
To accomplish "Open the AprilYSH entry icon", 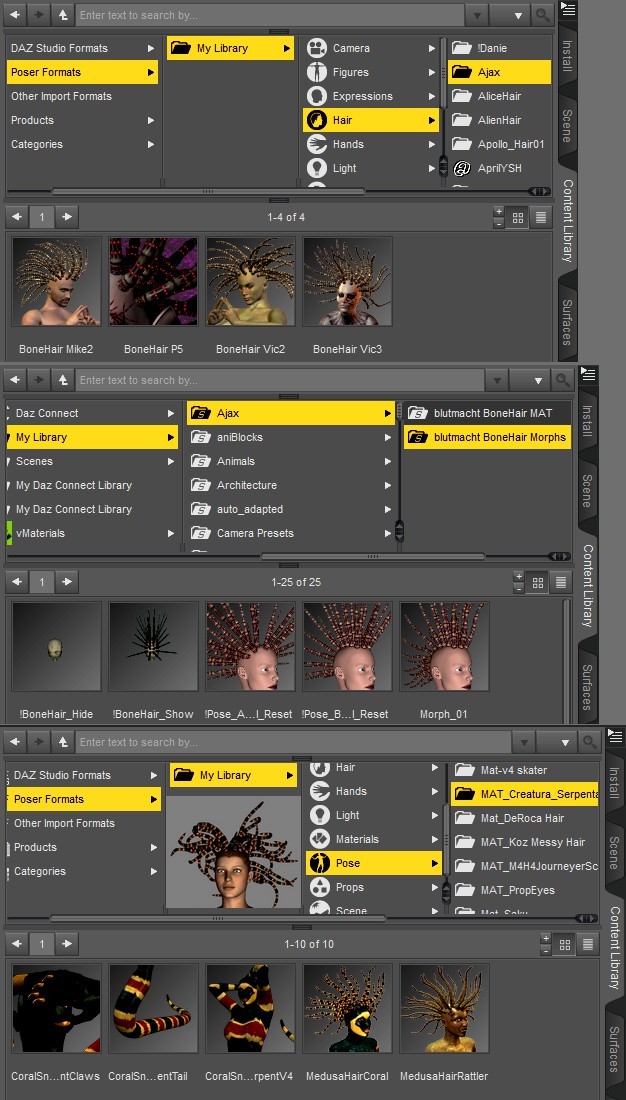I will 461,168.
